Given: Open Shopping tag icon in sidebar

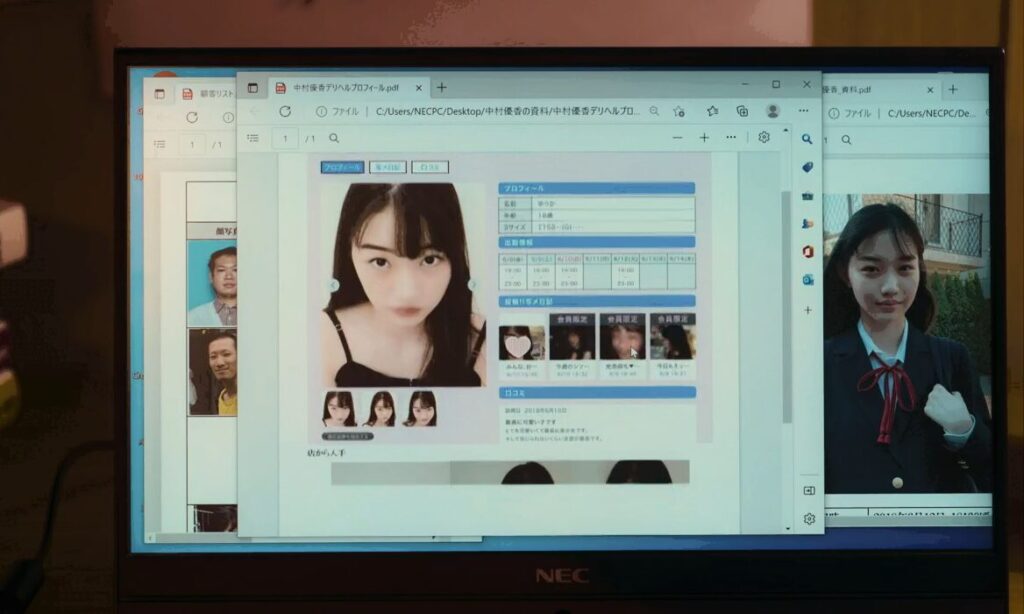Looking at the screenshot, I should [808, 167].
